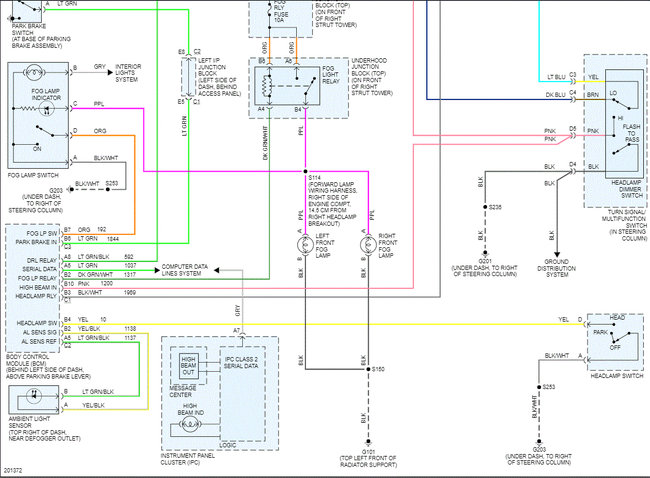Click the HEADLAMP RLY pin label

tap(36, 296)
